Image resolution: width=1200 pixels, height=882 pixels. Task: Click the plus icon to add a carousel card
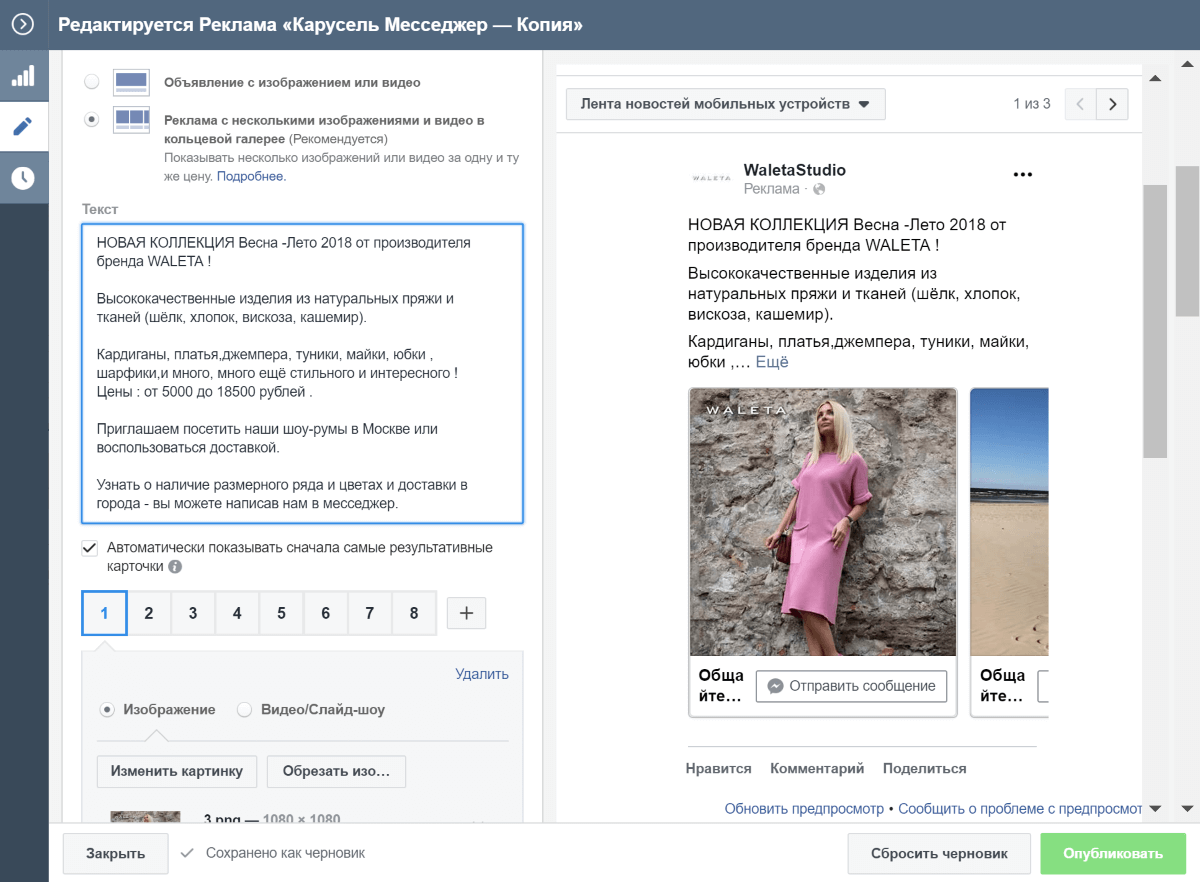pyautogui.click(x=465, y=613)
